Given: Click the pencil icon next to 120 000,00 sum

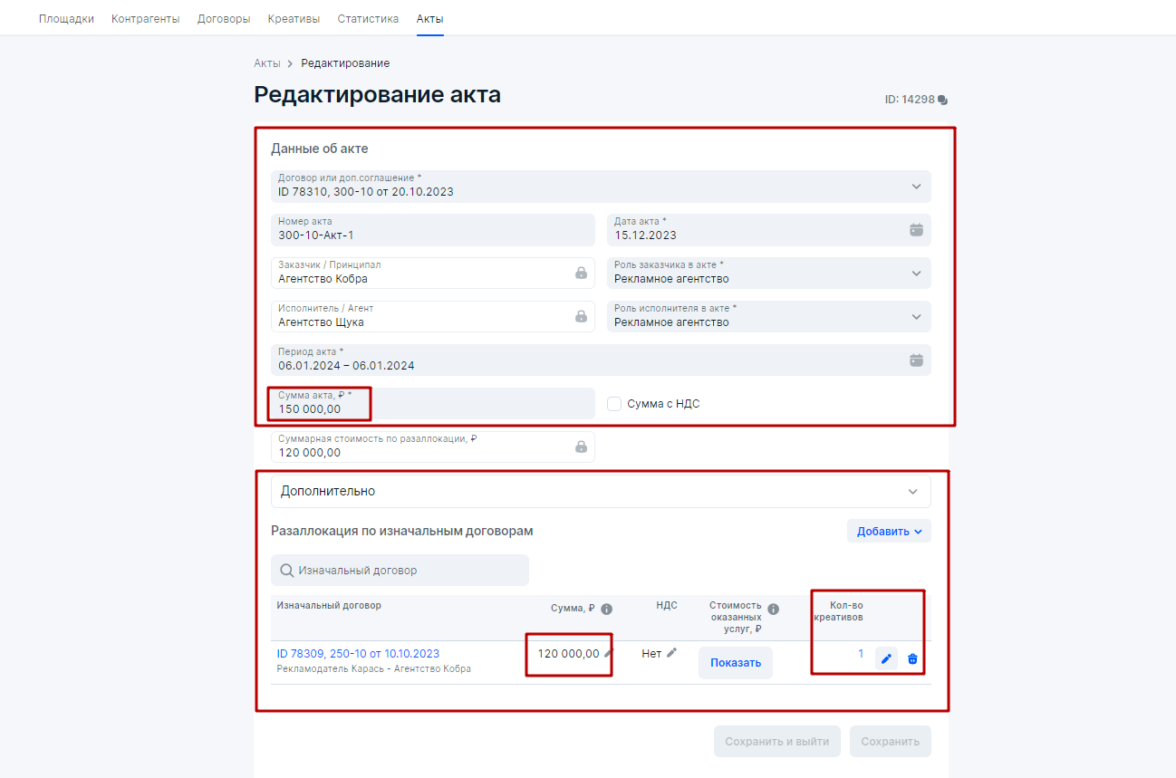Looking at the screenshot, I should click(608, 653).
